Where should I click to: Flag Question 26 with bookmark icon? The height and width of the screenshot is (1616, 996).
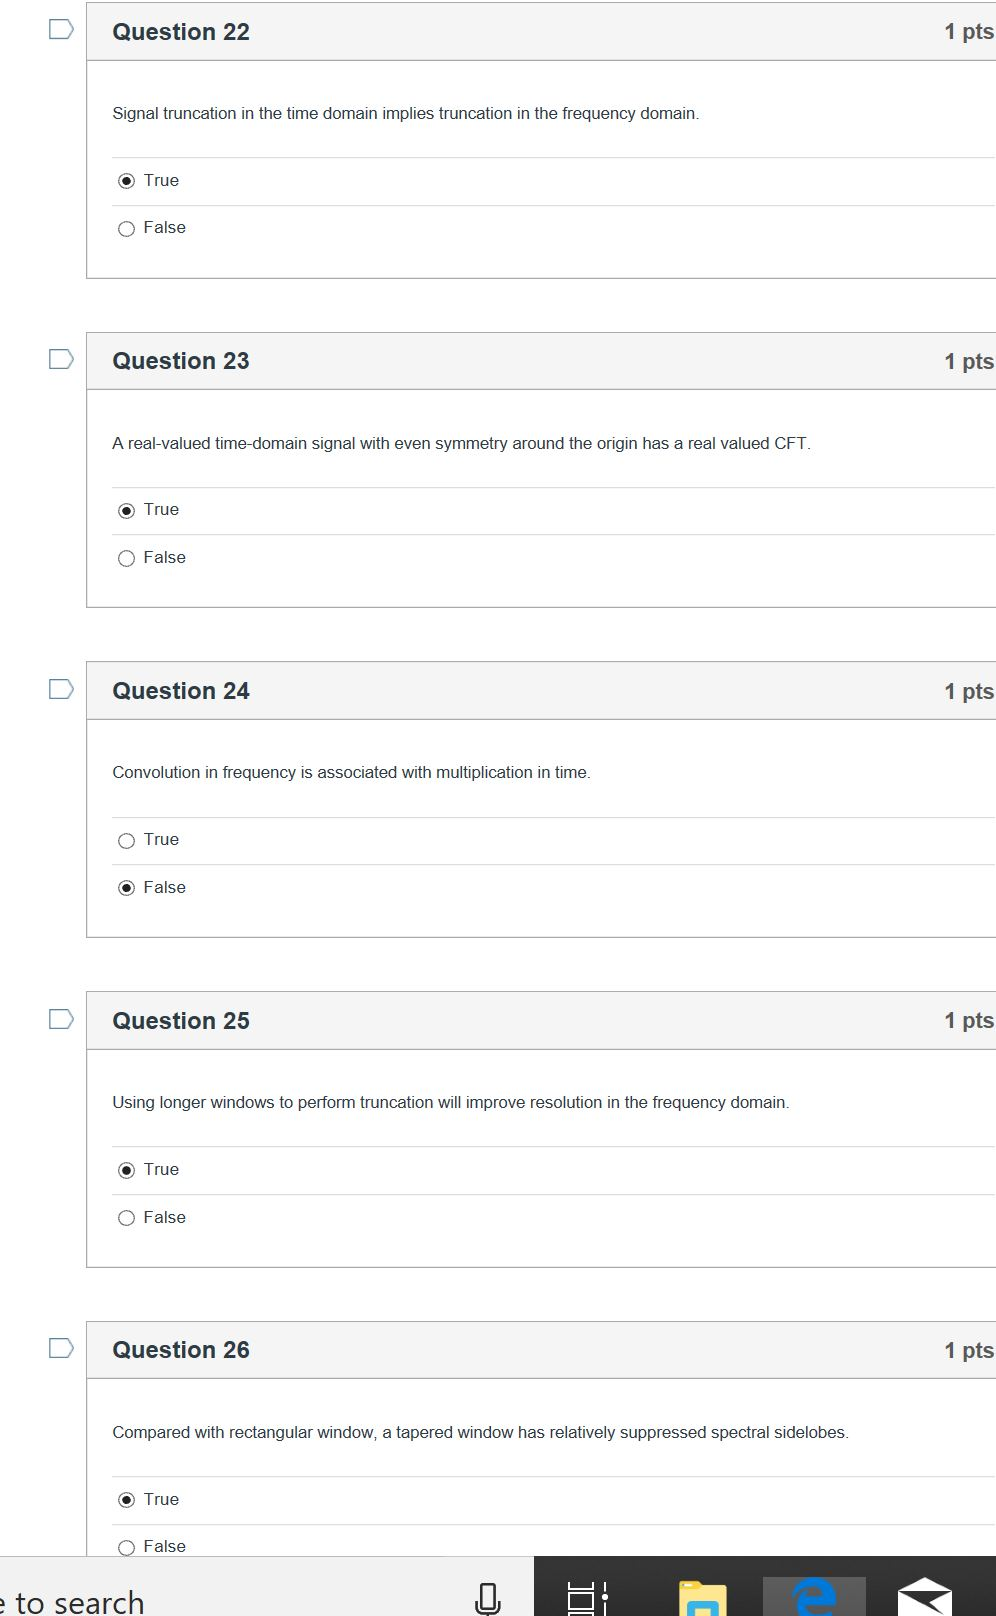click(x=61, y=1348)
